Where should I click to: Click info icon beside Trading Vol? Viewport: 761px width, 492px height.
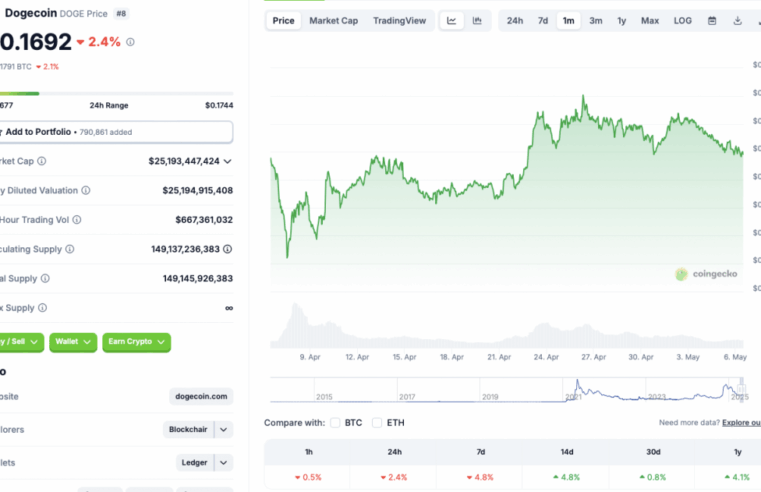pos(77,220)
